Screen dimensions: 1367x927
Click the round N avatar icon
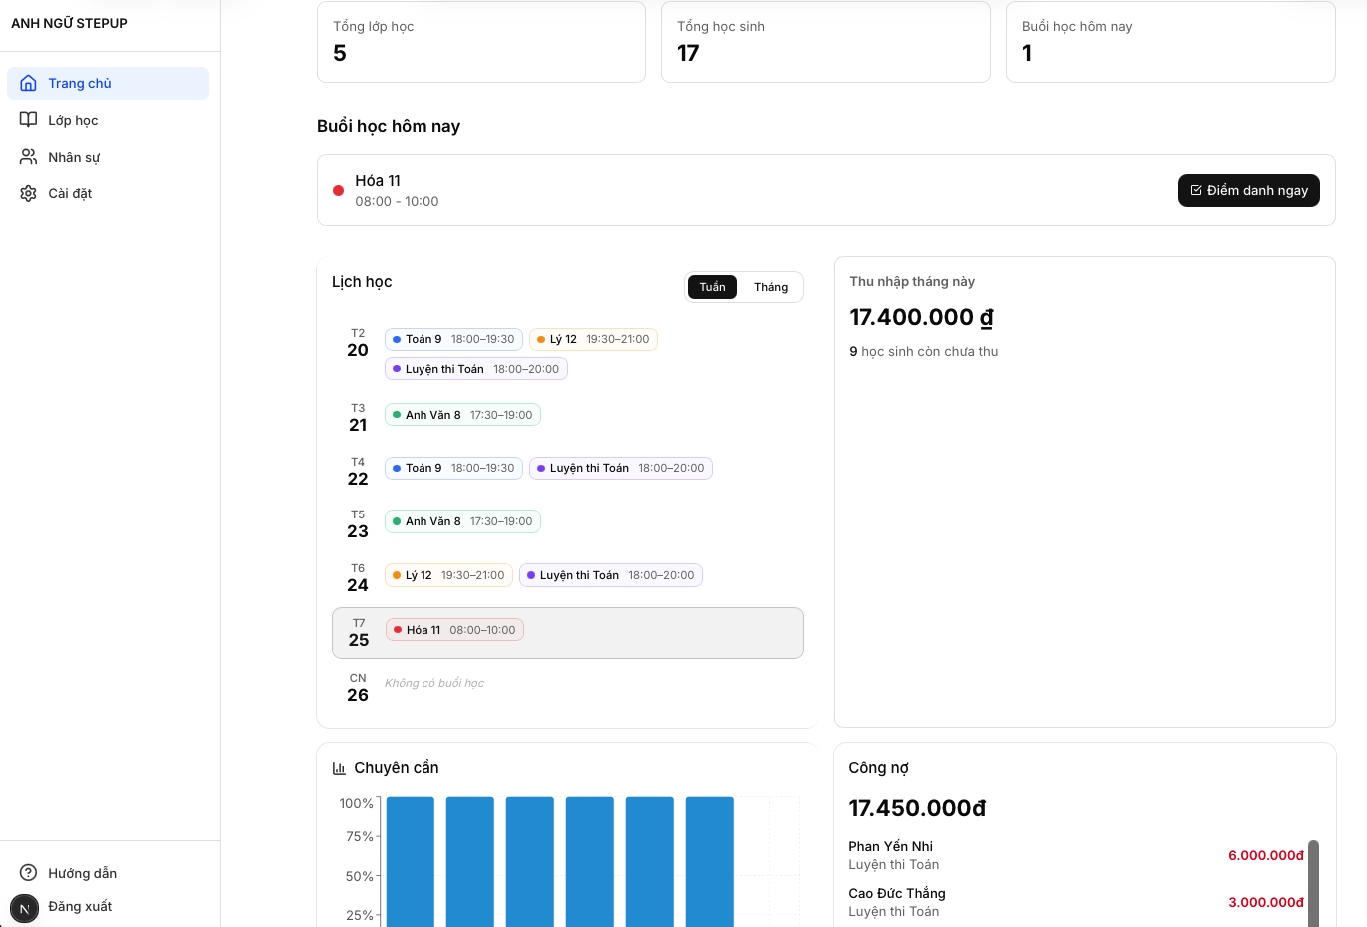(25, 908)
